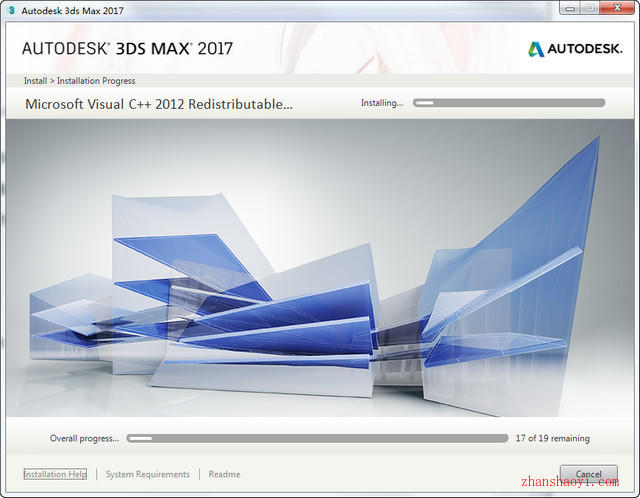The height and width of the screenshot is (498, 640).
Task: Close the Autodesk 3ds Max 2017 window
Action: pos(618,8)
